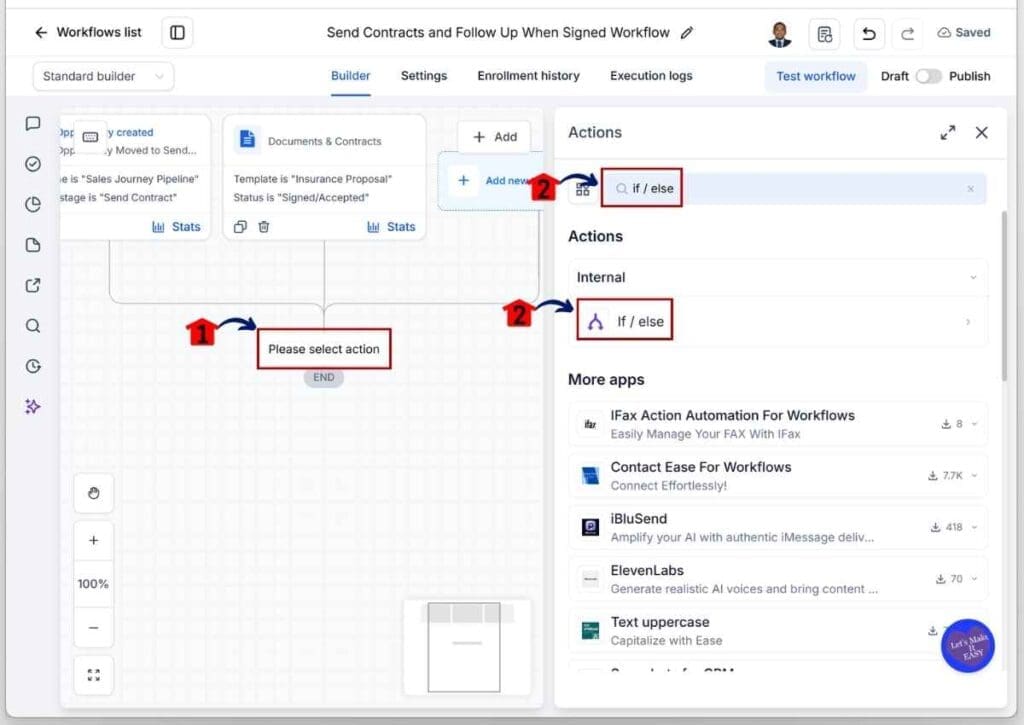Open the Enrollment history tab
Screen dimensions: 1024x725
(528, 76)
